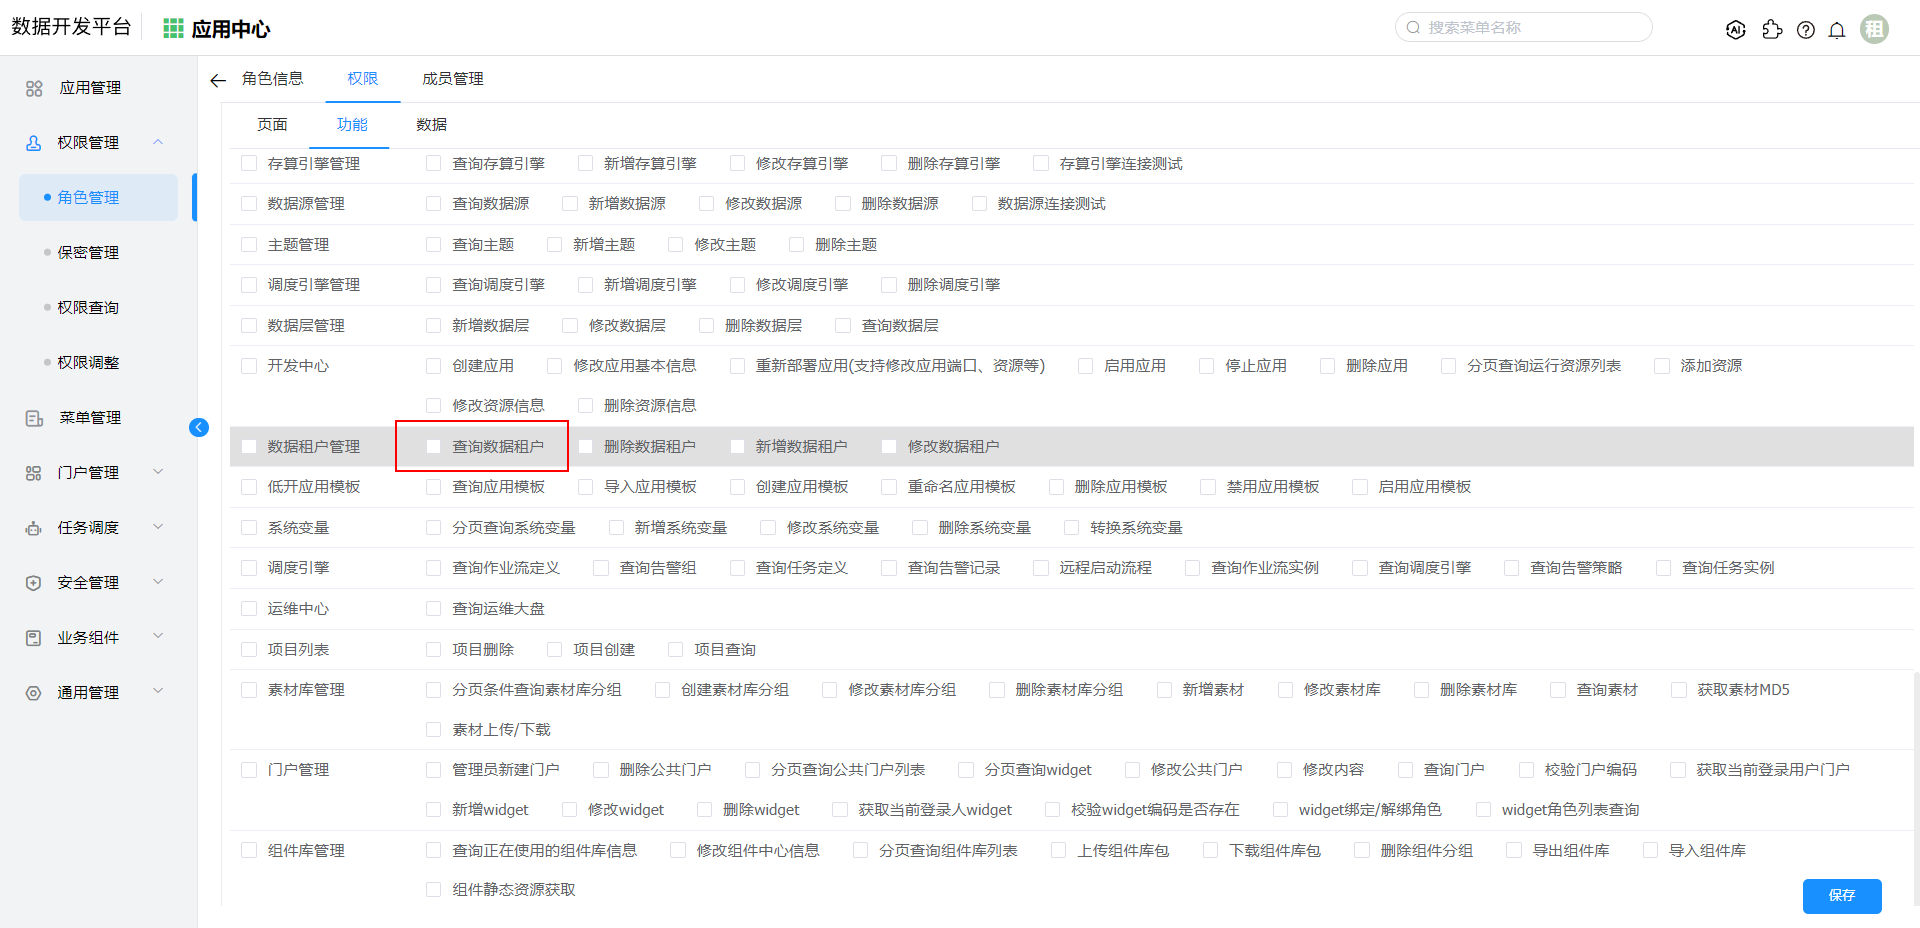This screenshot has width=1920, height=928.
Task: Click the 保存 button
Action: pos(1841,895)
